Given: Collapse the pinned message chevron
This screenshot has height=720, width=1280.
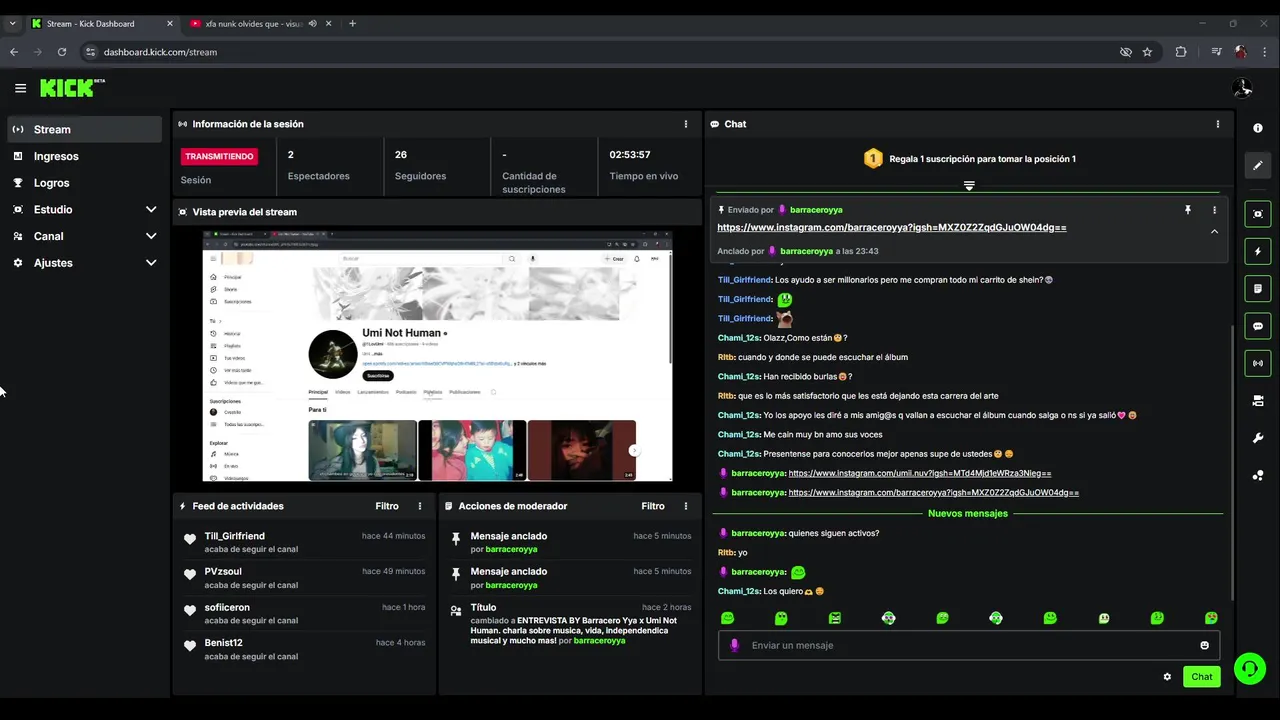Looking at the screenshot, I should [1214, 231].
